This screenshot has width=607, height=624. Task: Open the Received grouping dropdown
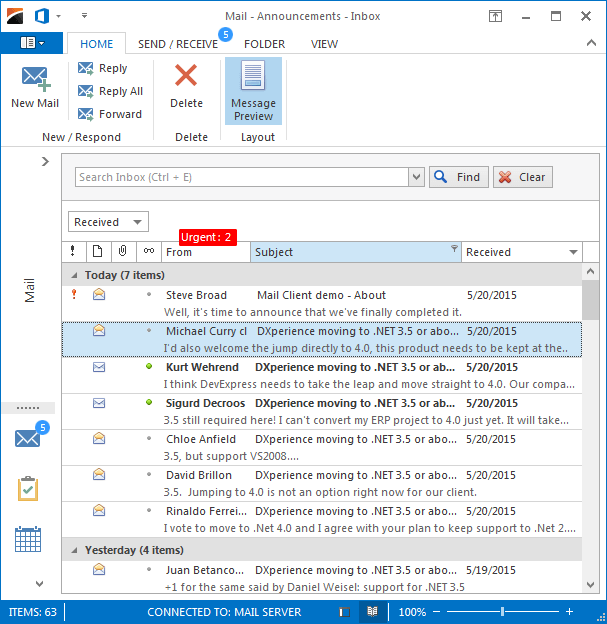click(108, 222)
